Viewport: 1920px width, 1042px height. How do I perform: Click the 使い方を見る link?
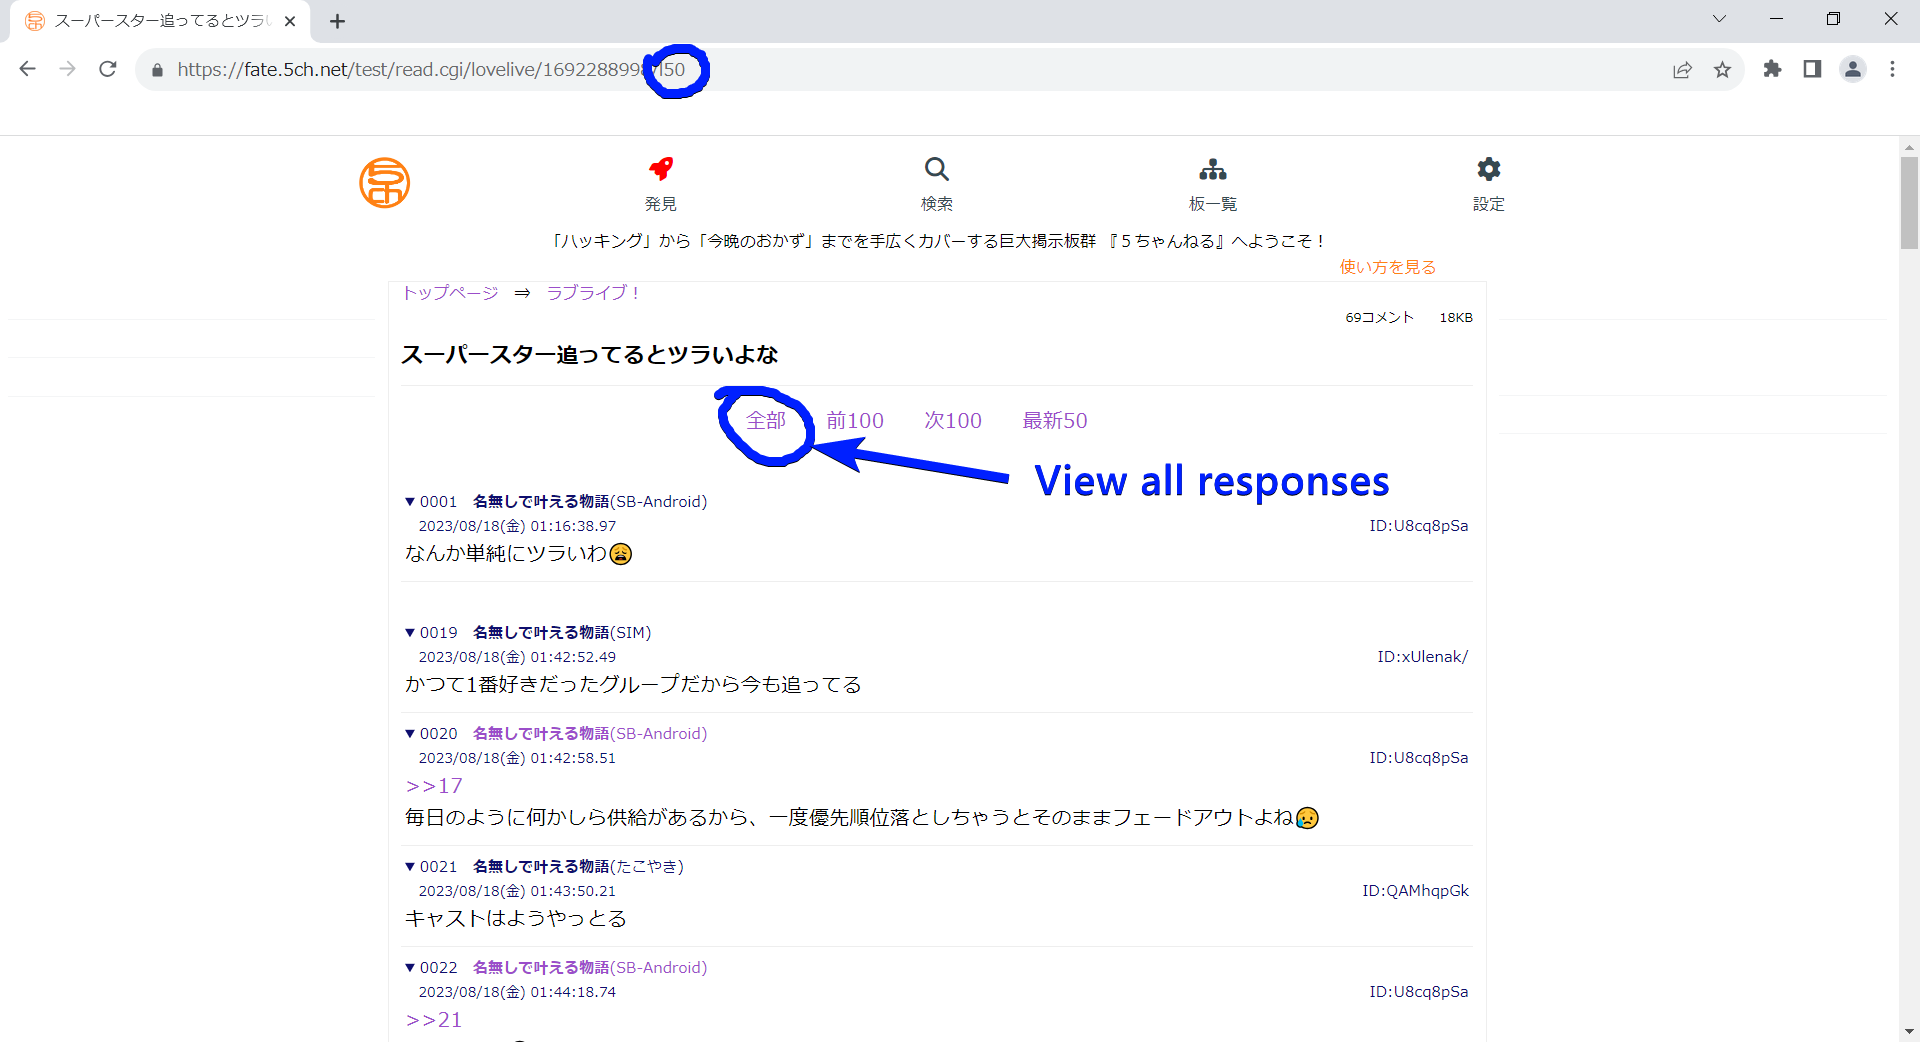pos(1387,266)
